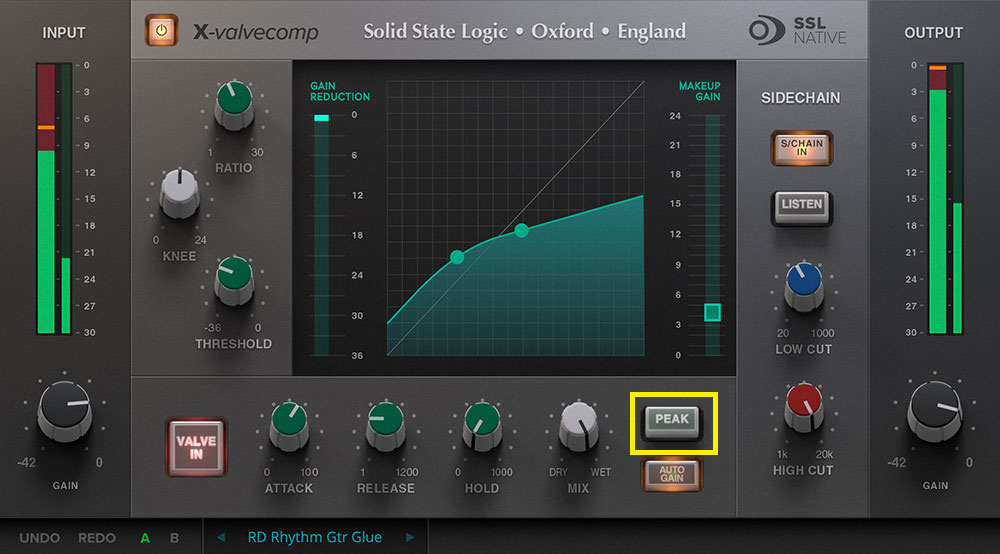Click the red High Cut knob
The image size is (1000, 554).
click(x=804, y=407)
